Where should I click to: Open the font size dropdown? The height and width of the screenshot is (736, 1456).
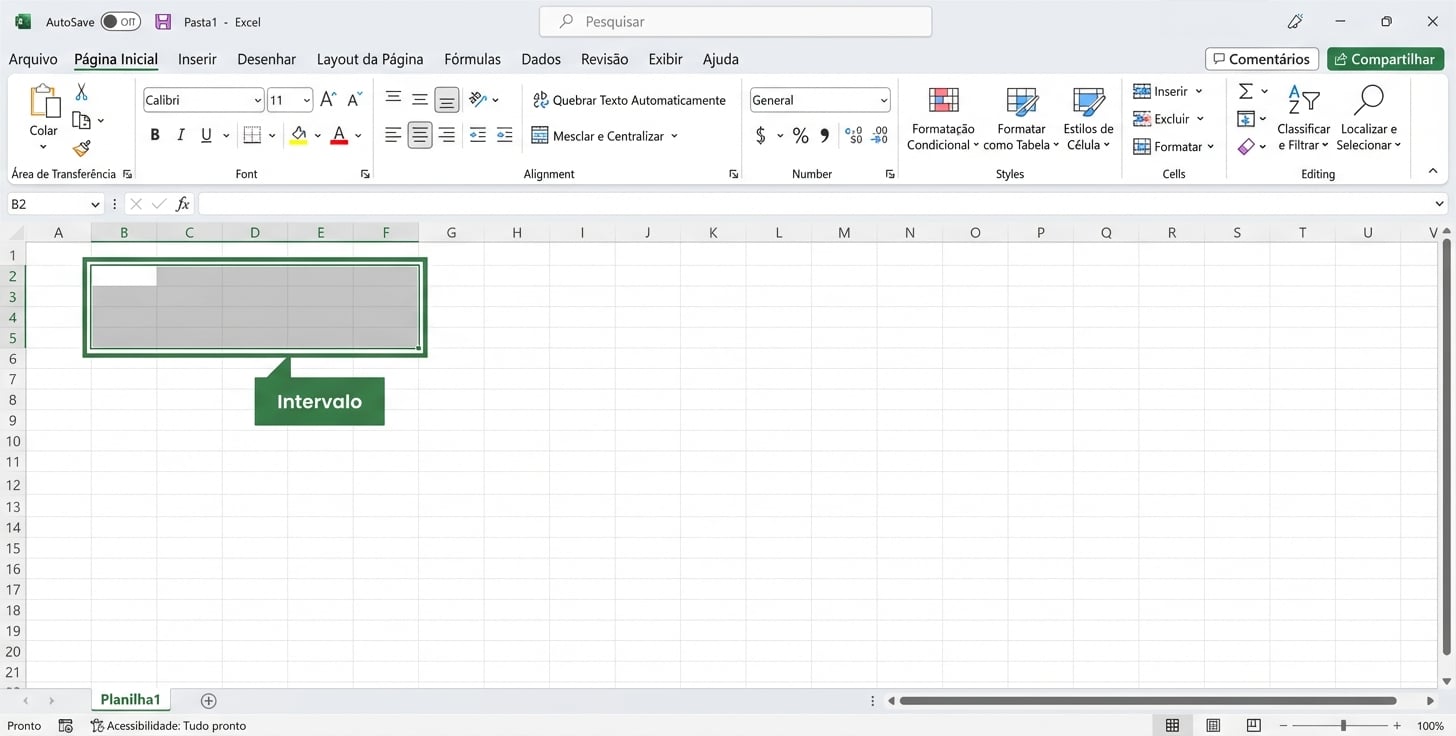306,100
